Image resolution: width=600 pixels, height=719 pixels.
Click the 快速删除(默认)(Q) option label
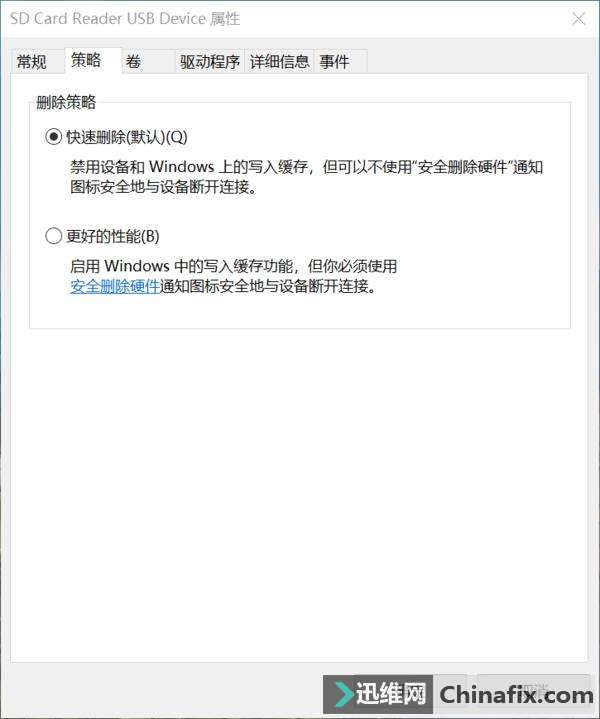click(127, 137)
